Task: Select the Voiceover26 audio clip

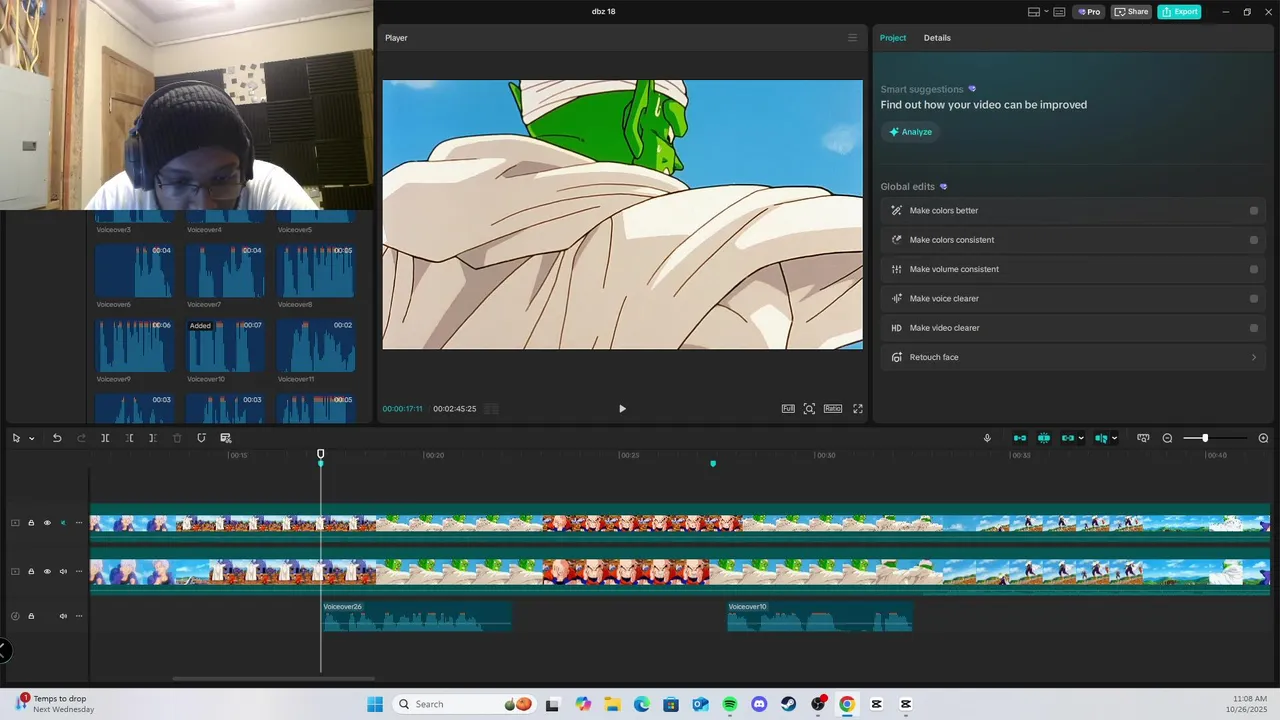Action: point(417,616)
